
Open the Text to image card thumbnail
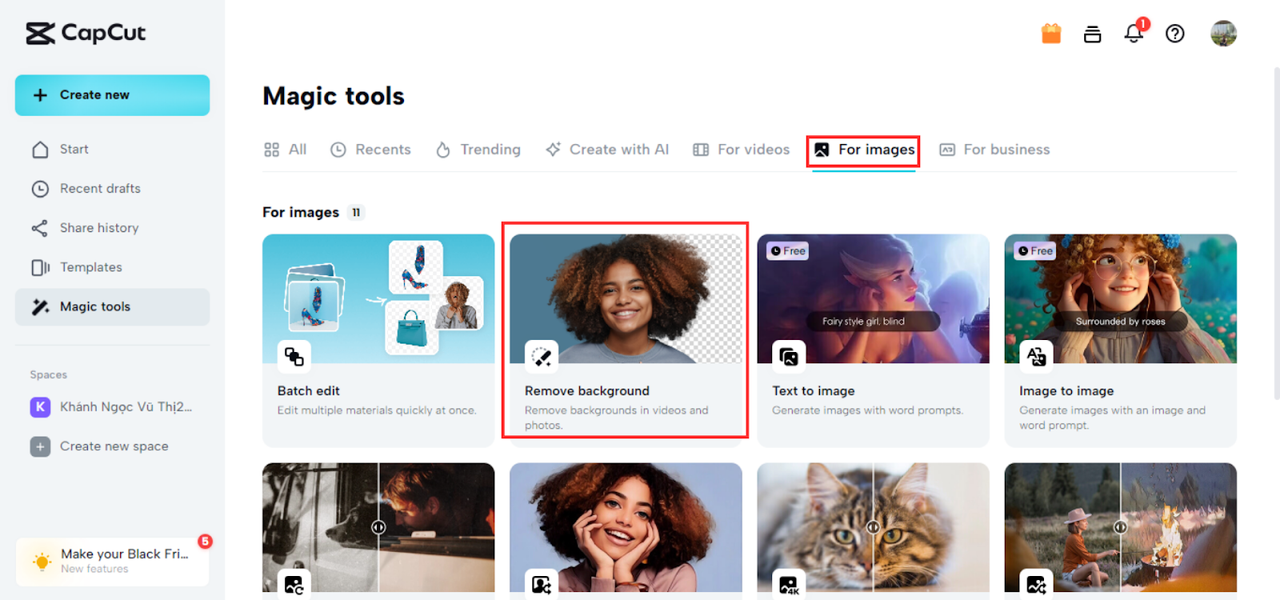coord(873,299)
